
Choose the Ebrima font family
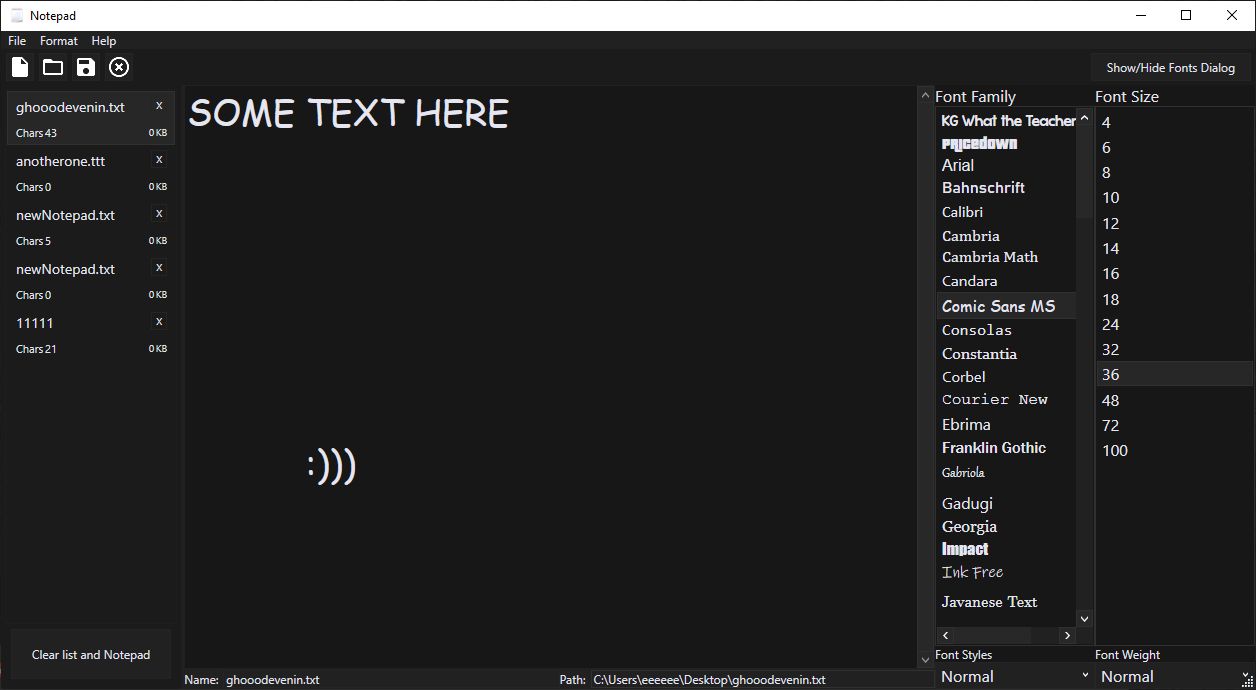pyautogui.click(x=1006, y=424)
